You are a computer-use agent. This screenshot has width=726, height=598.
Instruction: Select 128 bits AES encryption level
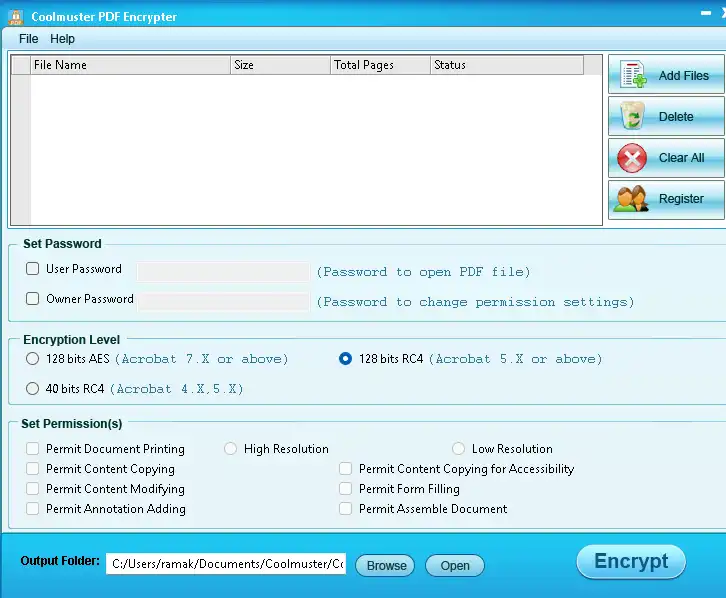(x=33, y=359)
